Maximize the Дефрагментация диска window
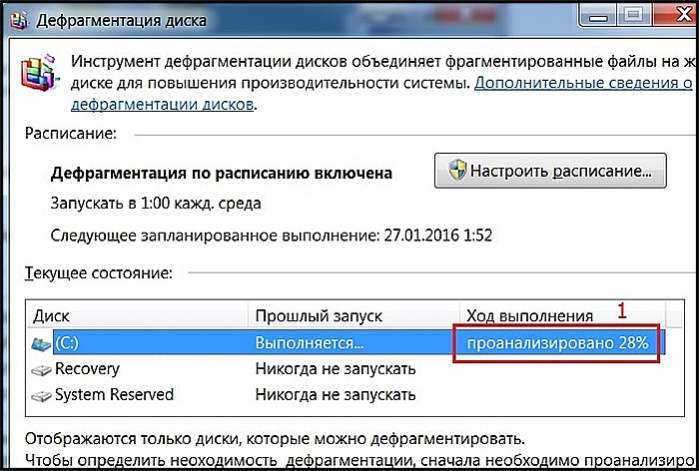This screenshot has width=699, height=471. 633,16
